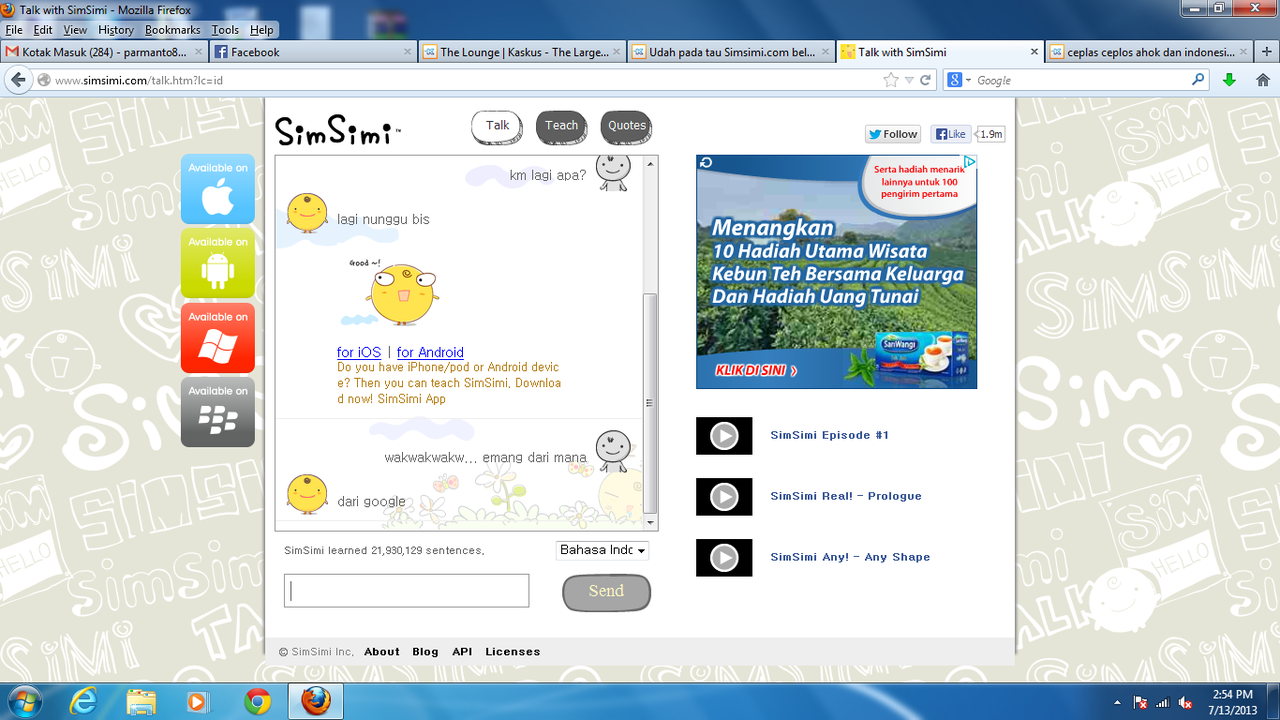Click the chat window scrollbar down arrow
Image resolution: width=1280 pixels, height=720 pixels.
651,523
